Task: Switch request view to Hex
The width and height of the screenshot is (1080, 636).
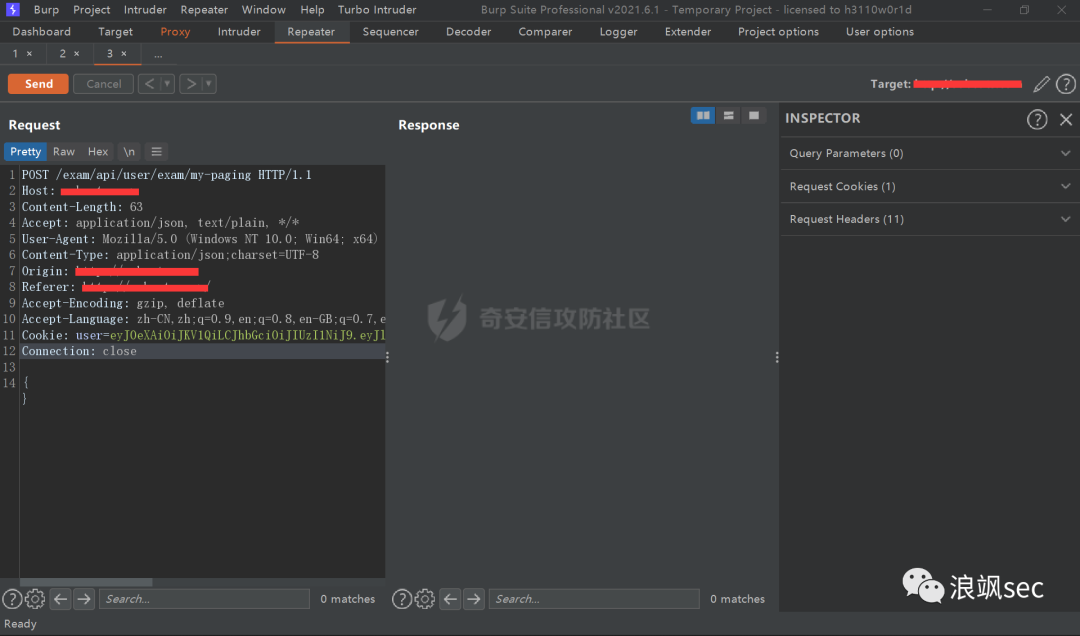Action: point(98,152)
